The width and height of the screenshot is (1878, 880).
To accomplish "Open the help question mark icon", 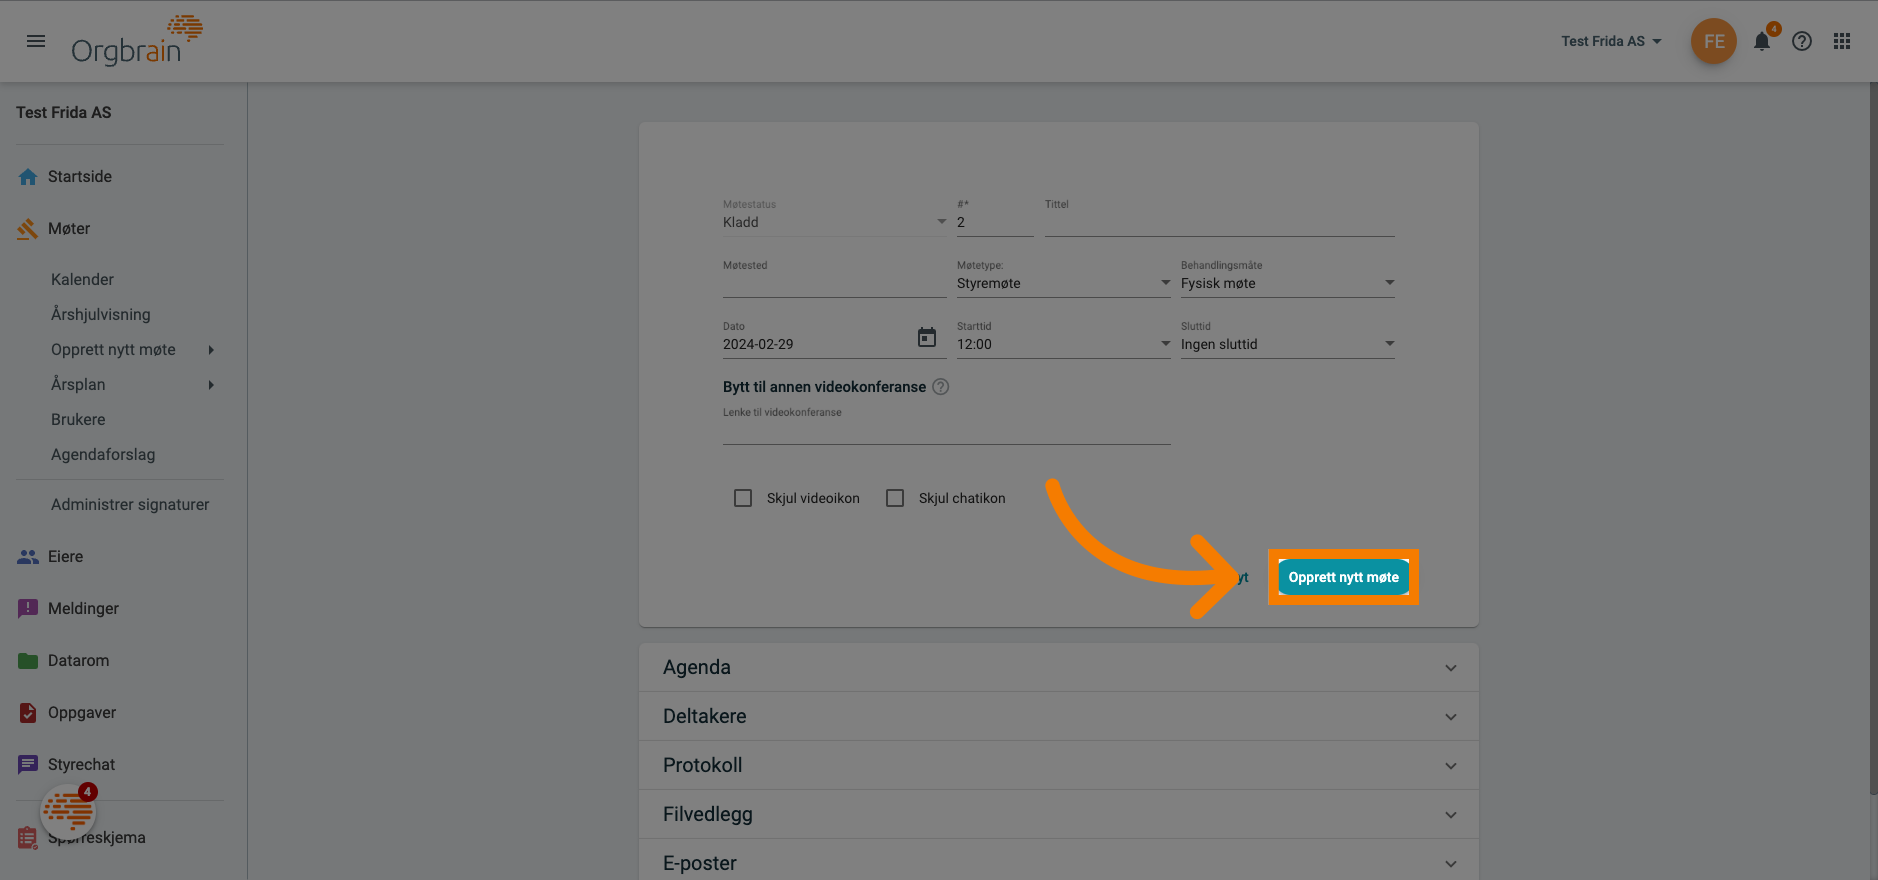I will (1802, 41).
